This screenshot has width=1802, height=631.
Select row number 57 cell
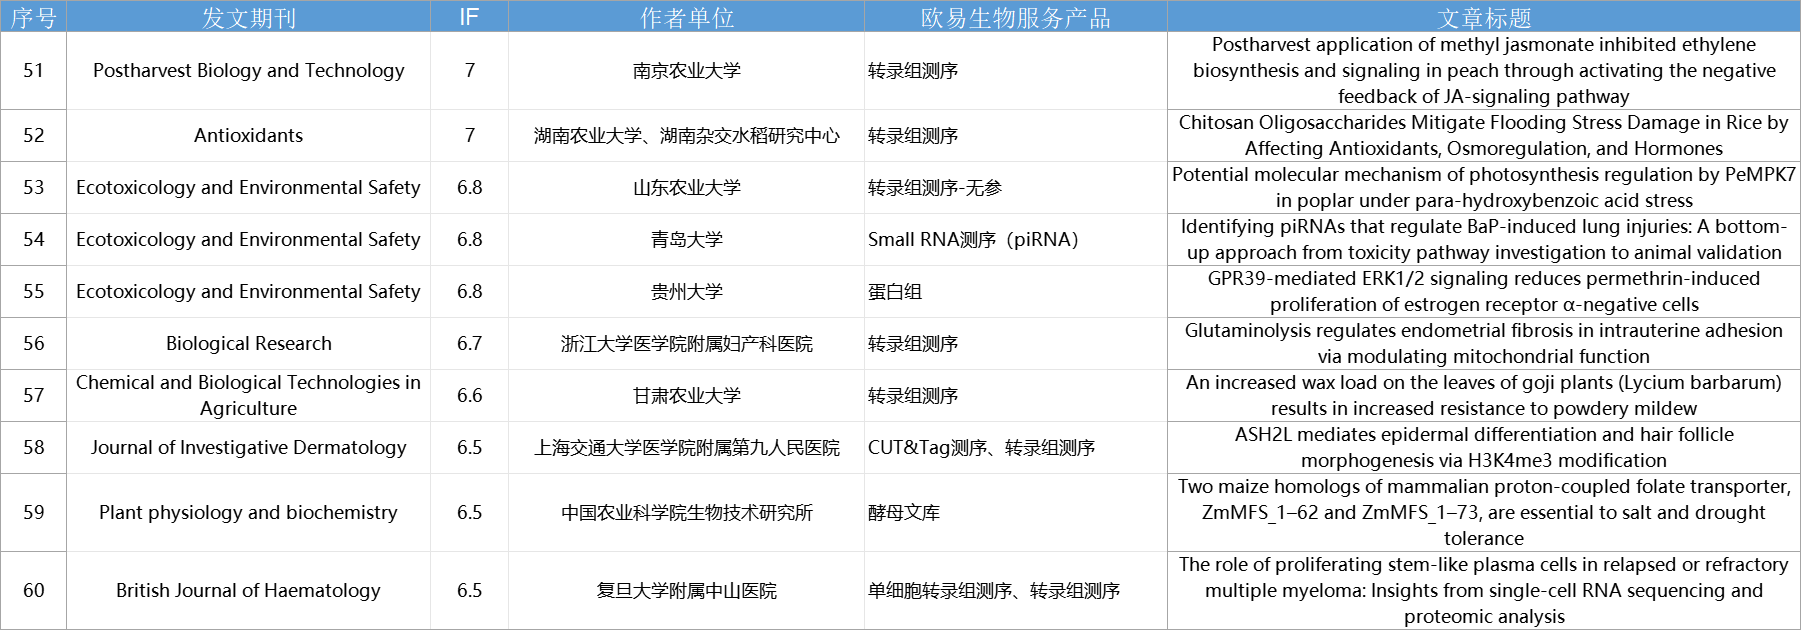click(x=33, y=396)
